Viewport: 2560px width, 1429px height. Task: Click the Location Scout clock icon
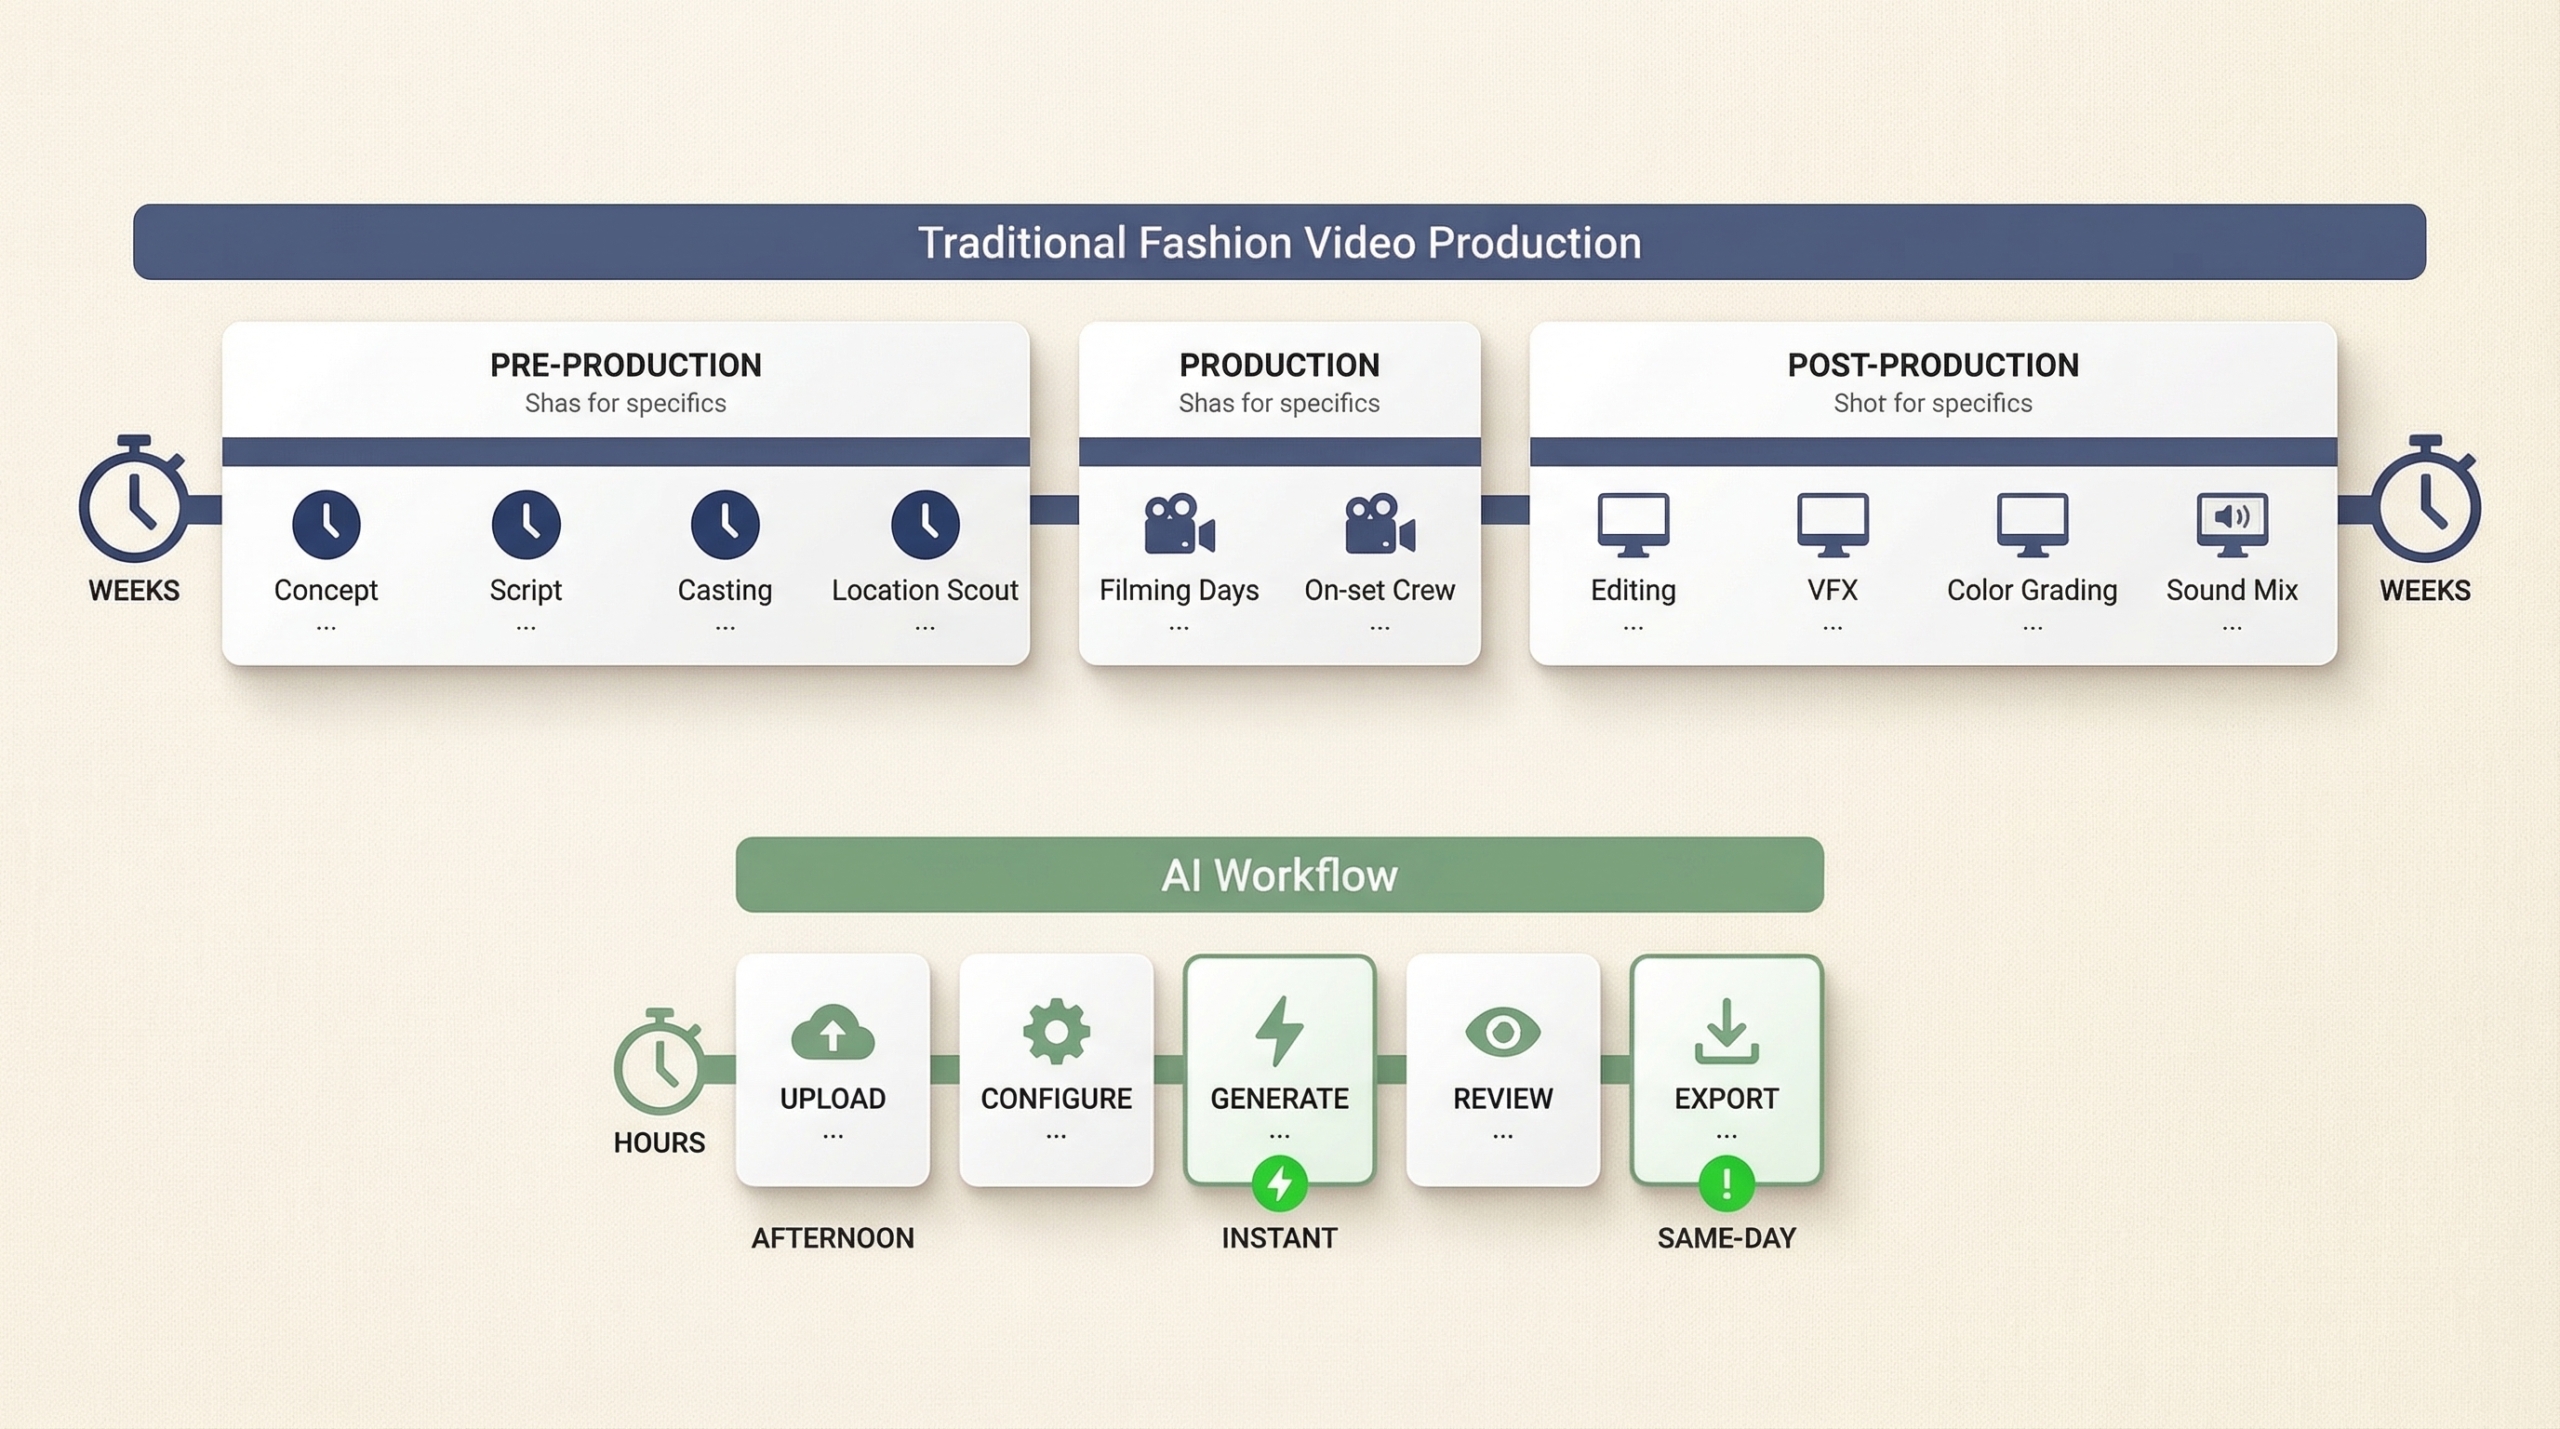[x=925, y=524]
